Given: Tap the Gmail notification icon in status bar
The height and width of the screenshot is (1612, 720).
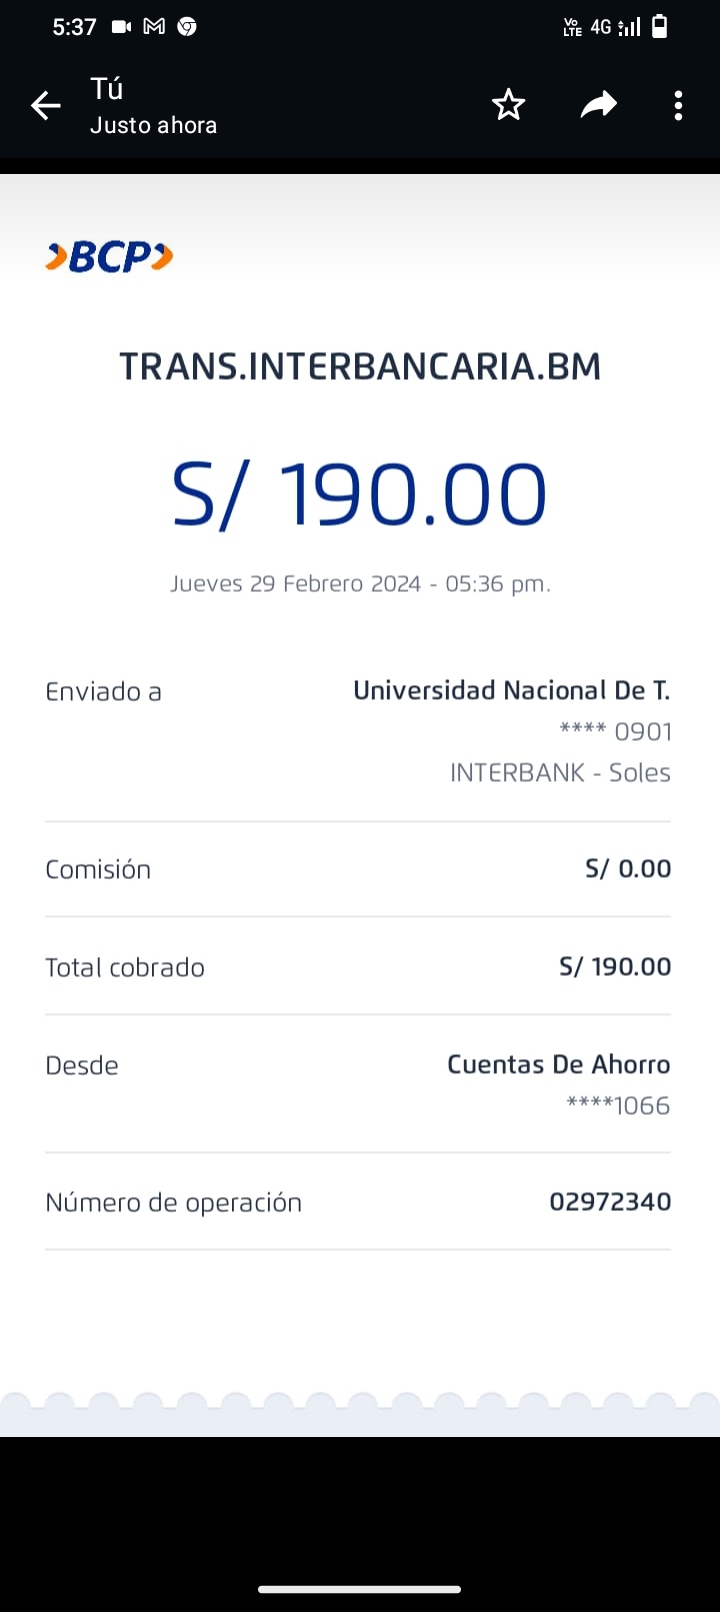Looking at the screenshot, I should 154,27.
